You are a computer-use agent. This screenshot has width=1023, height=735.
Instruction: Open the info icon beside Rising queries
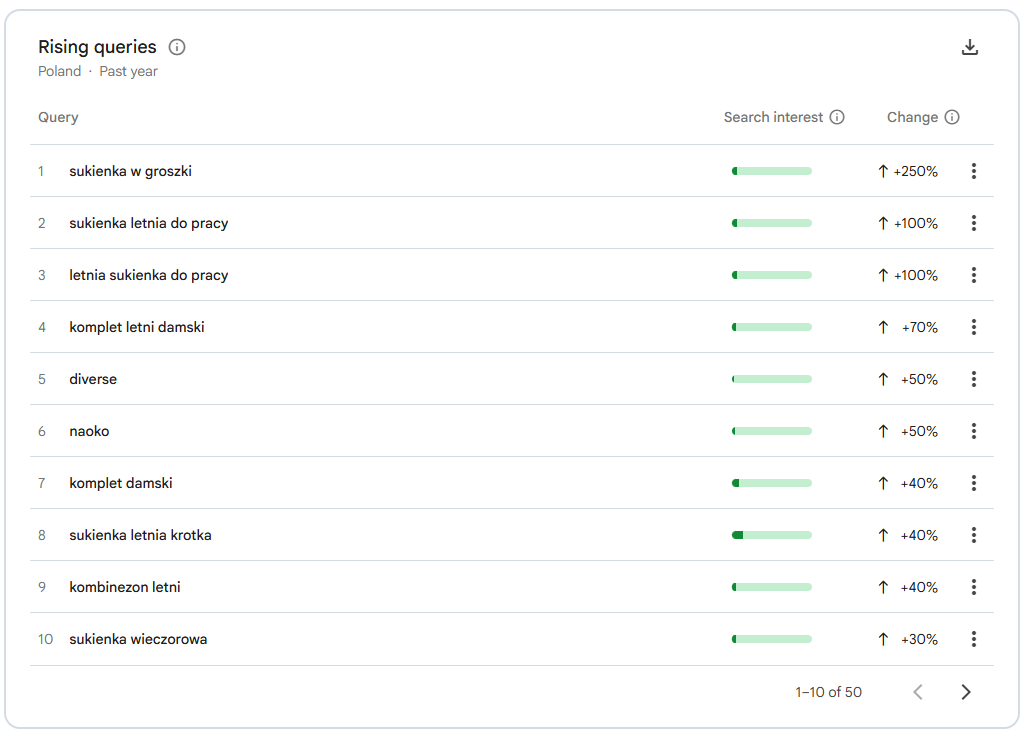pyautogui.click(x=177, y=47)
